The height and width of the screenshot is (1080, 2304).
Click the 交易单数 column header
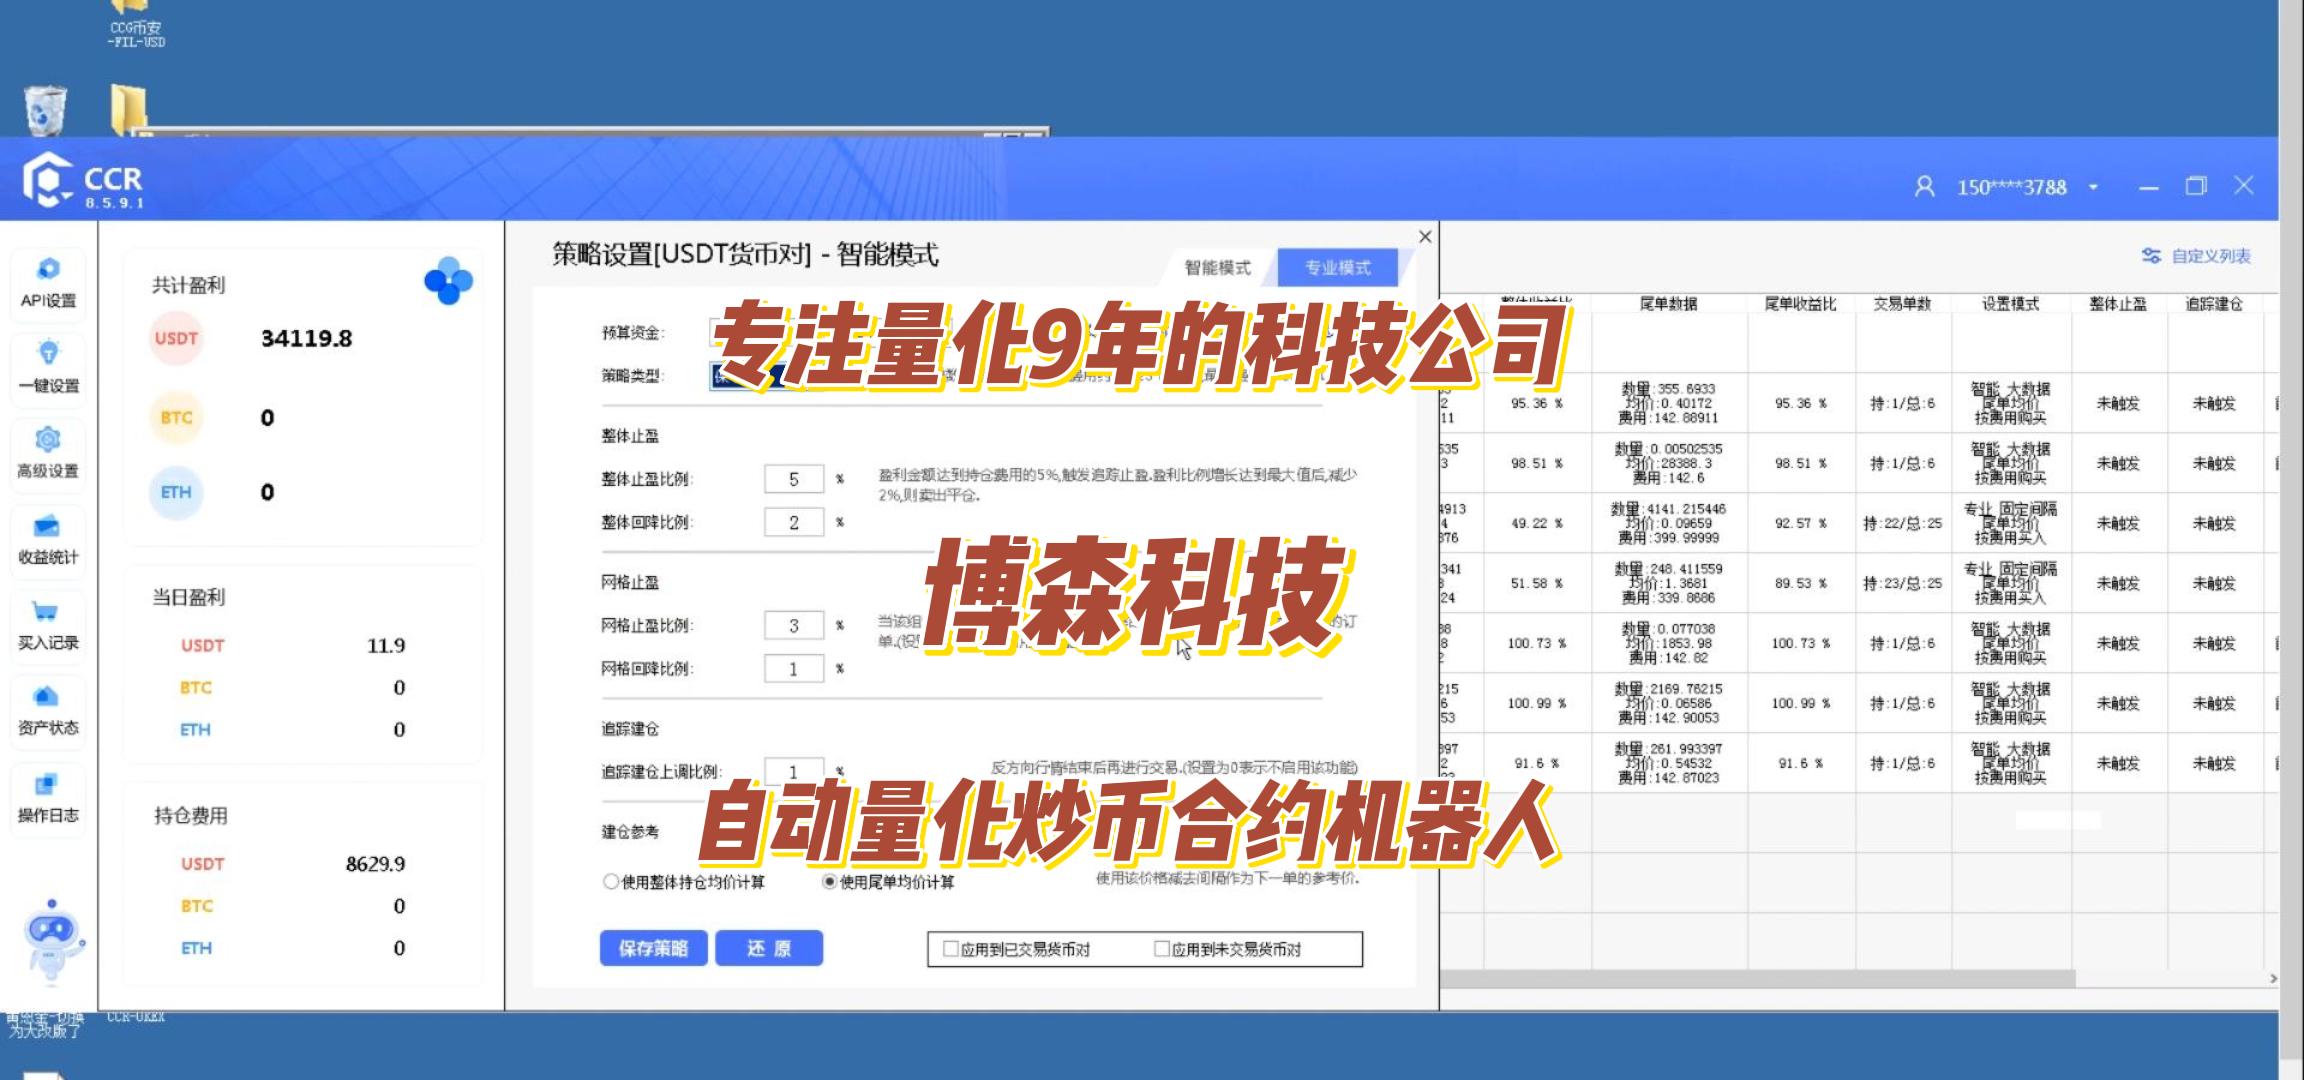(1902, 303)
